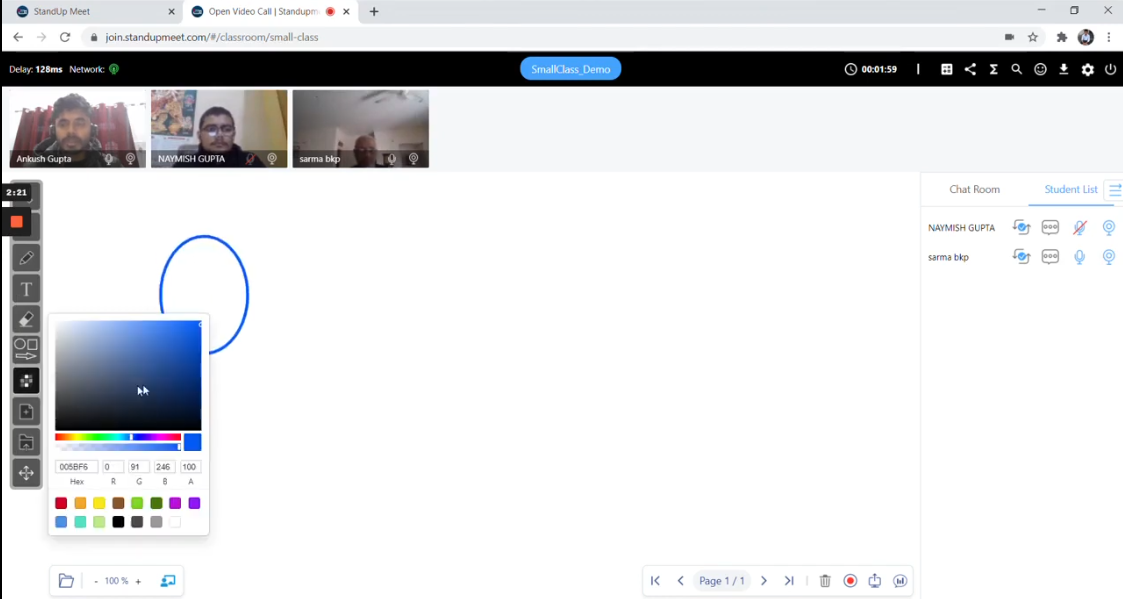Image resolution: width=1123 pixels, height=599 pixels.
Task: Select the eraser tool
Action: coord(26,319)
